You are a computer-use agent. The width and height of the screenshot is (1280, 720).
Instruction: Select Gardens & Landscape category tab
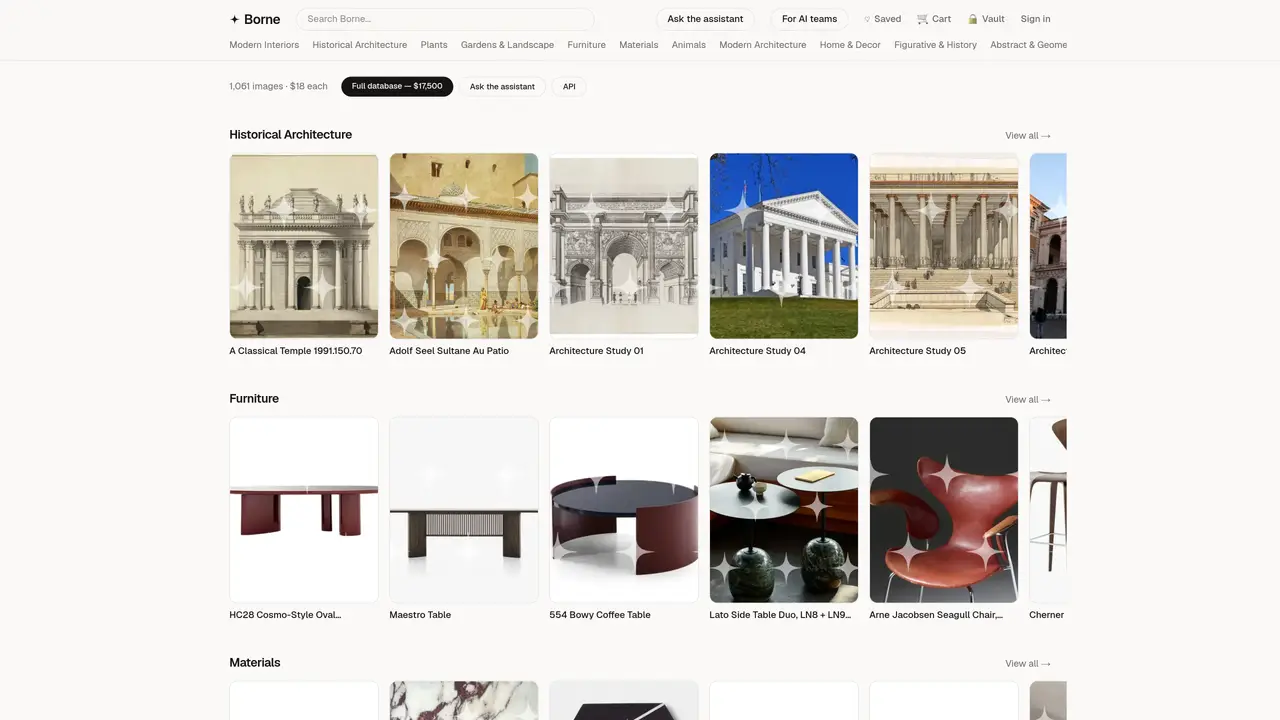tap(507, 45)
